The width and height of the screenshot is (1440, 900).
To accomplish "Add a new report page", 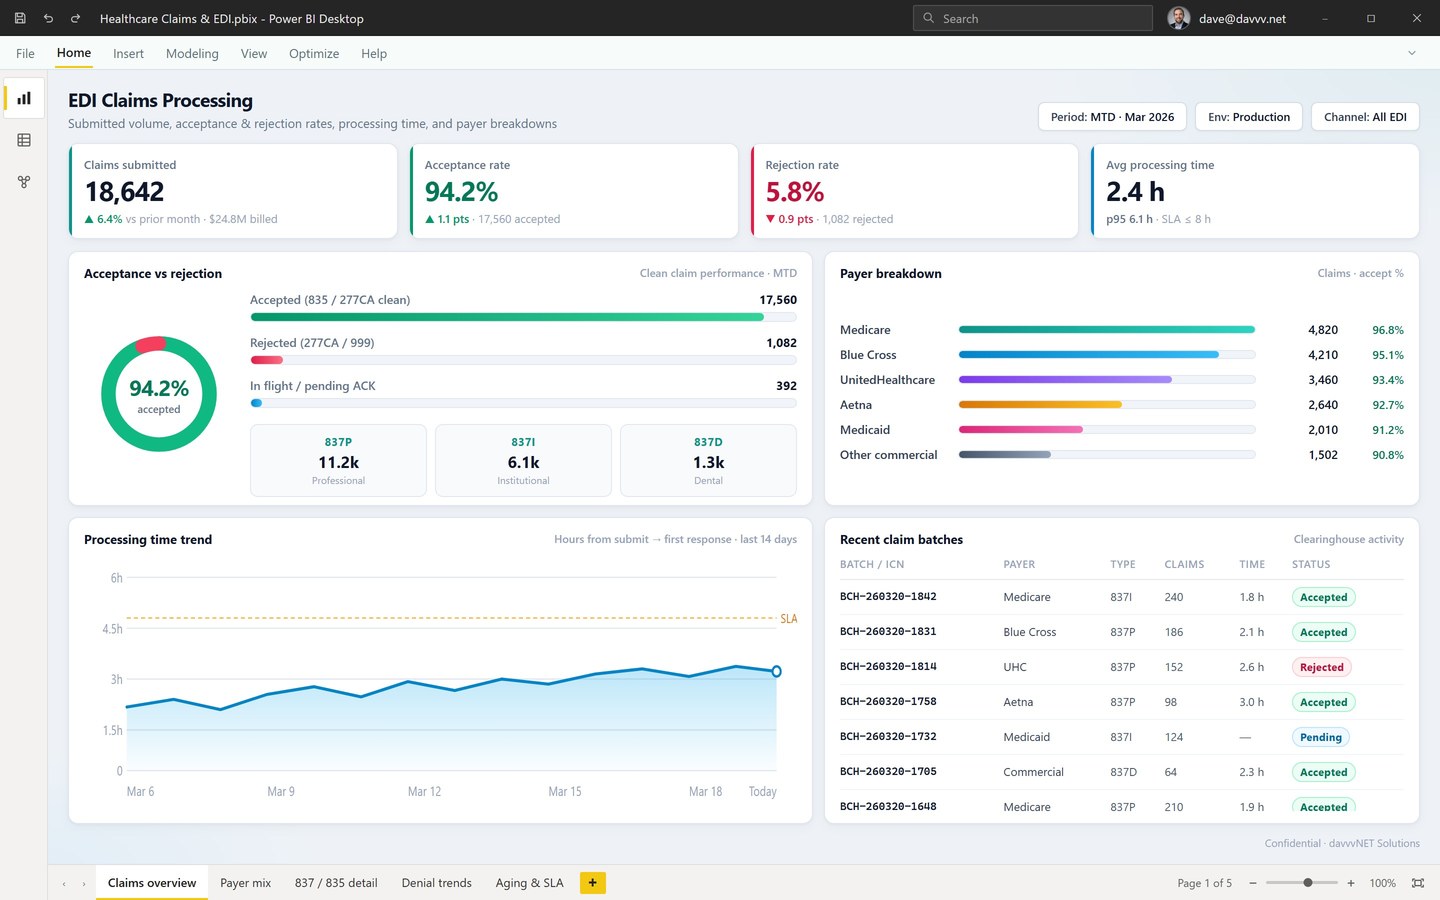I will 593,883.
